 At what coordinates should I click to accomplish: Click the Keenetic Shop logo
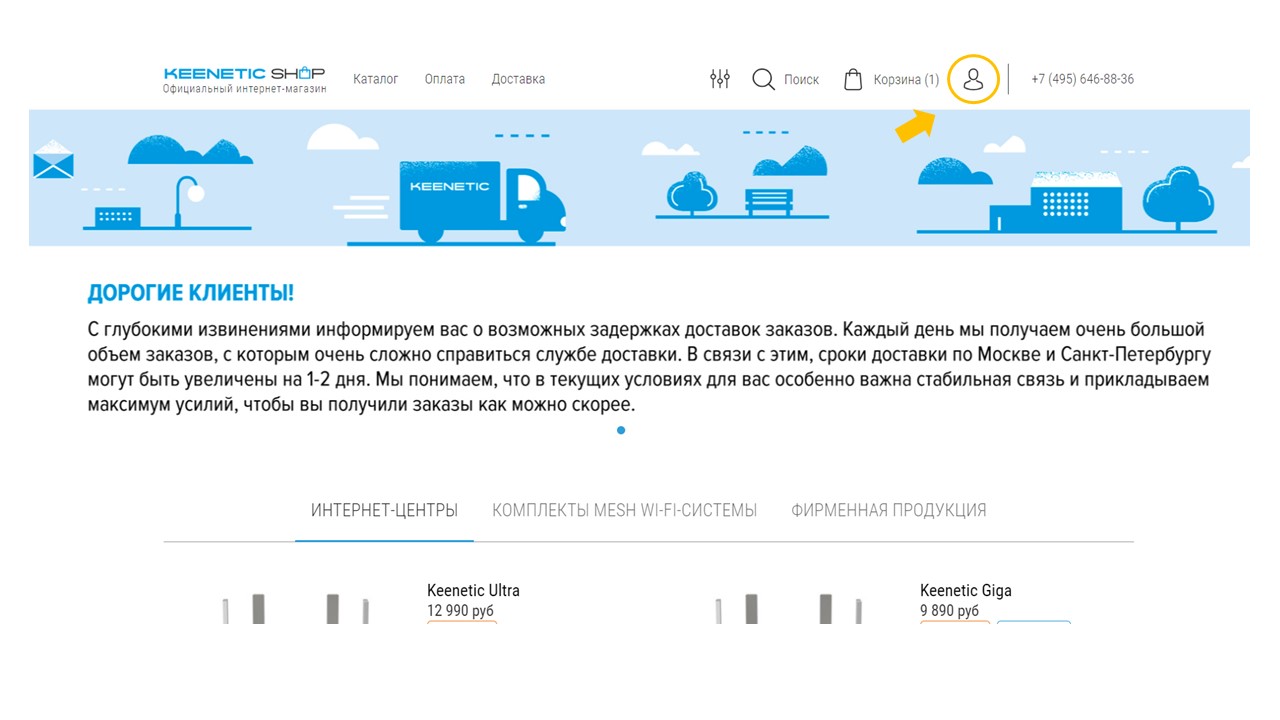tap(243, 78)
